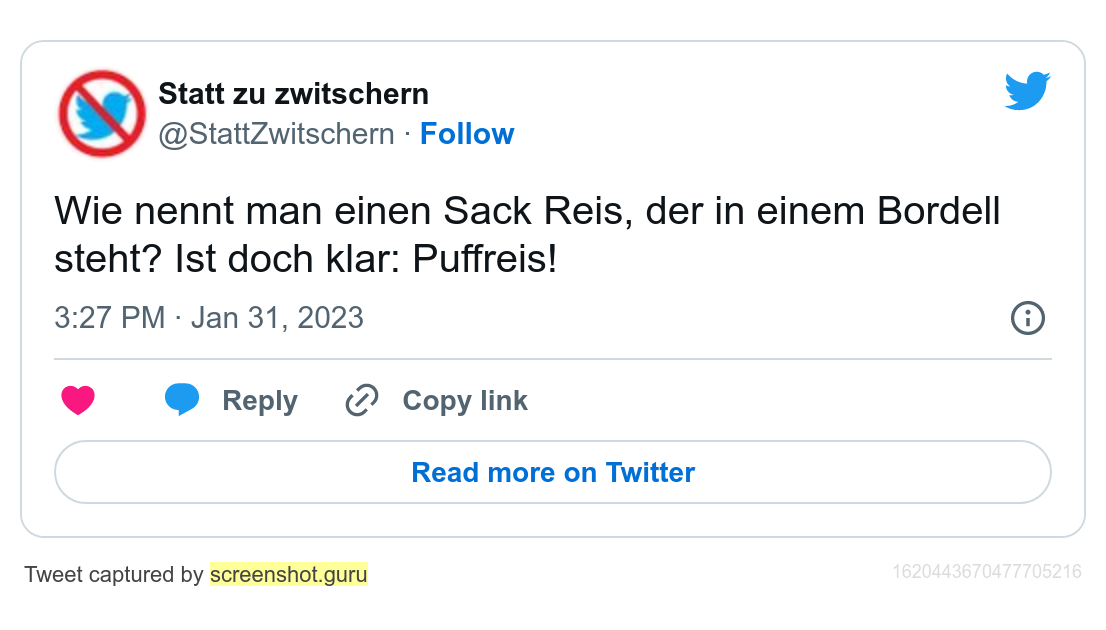Like the tweet with the heart icon
This screenshot has width=1106, height=630.
[x=78, y=401]
